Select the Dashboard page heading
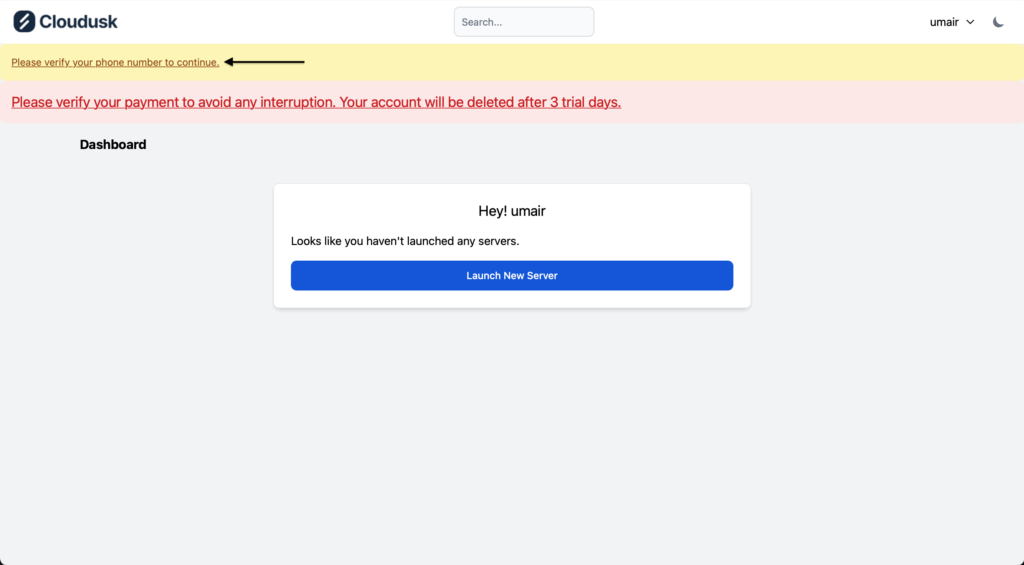Screen dimensions: 1024x565 pos(113,145)
